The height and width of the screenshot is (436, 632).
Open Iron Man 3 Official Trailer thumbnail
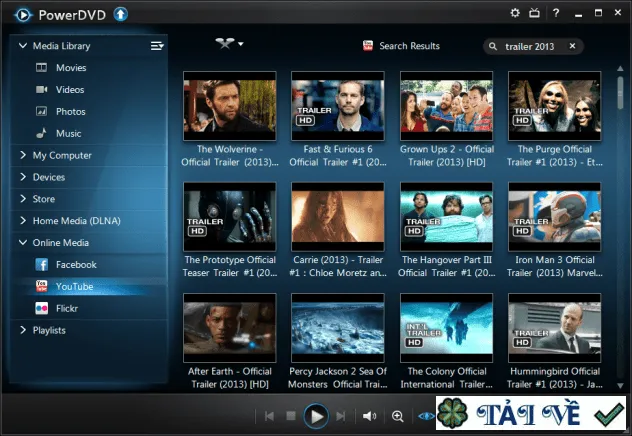[555, 217]
